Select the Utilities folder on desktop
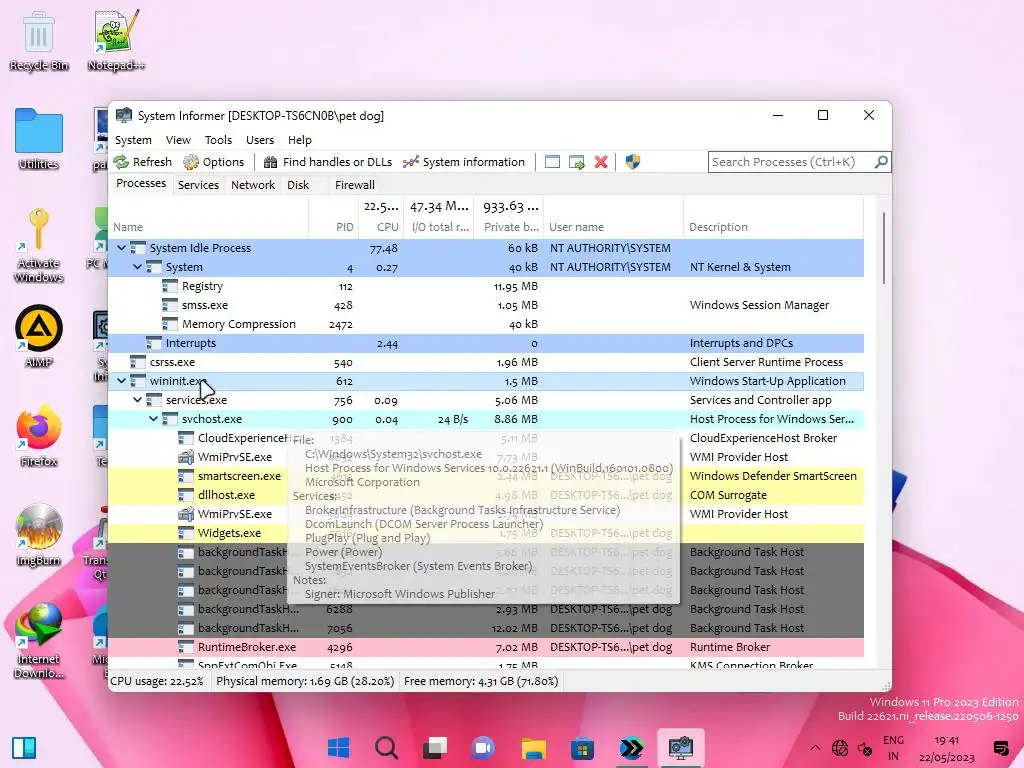Viewport: 1024px width, 768px height. [39, 139]
